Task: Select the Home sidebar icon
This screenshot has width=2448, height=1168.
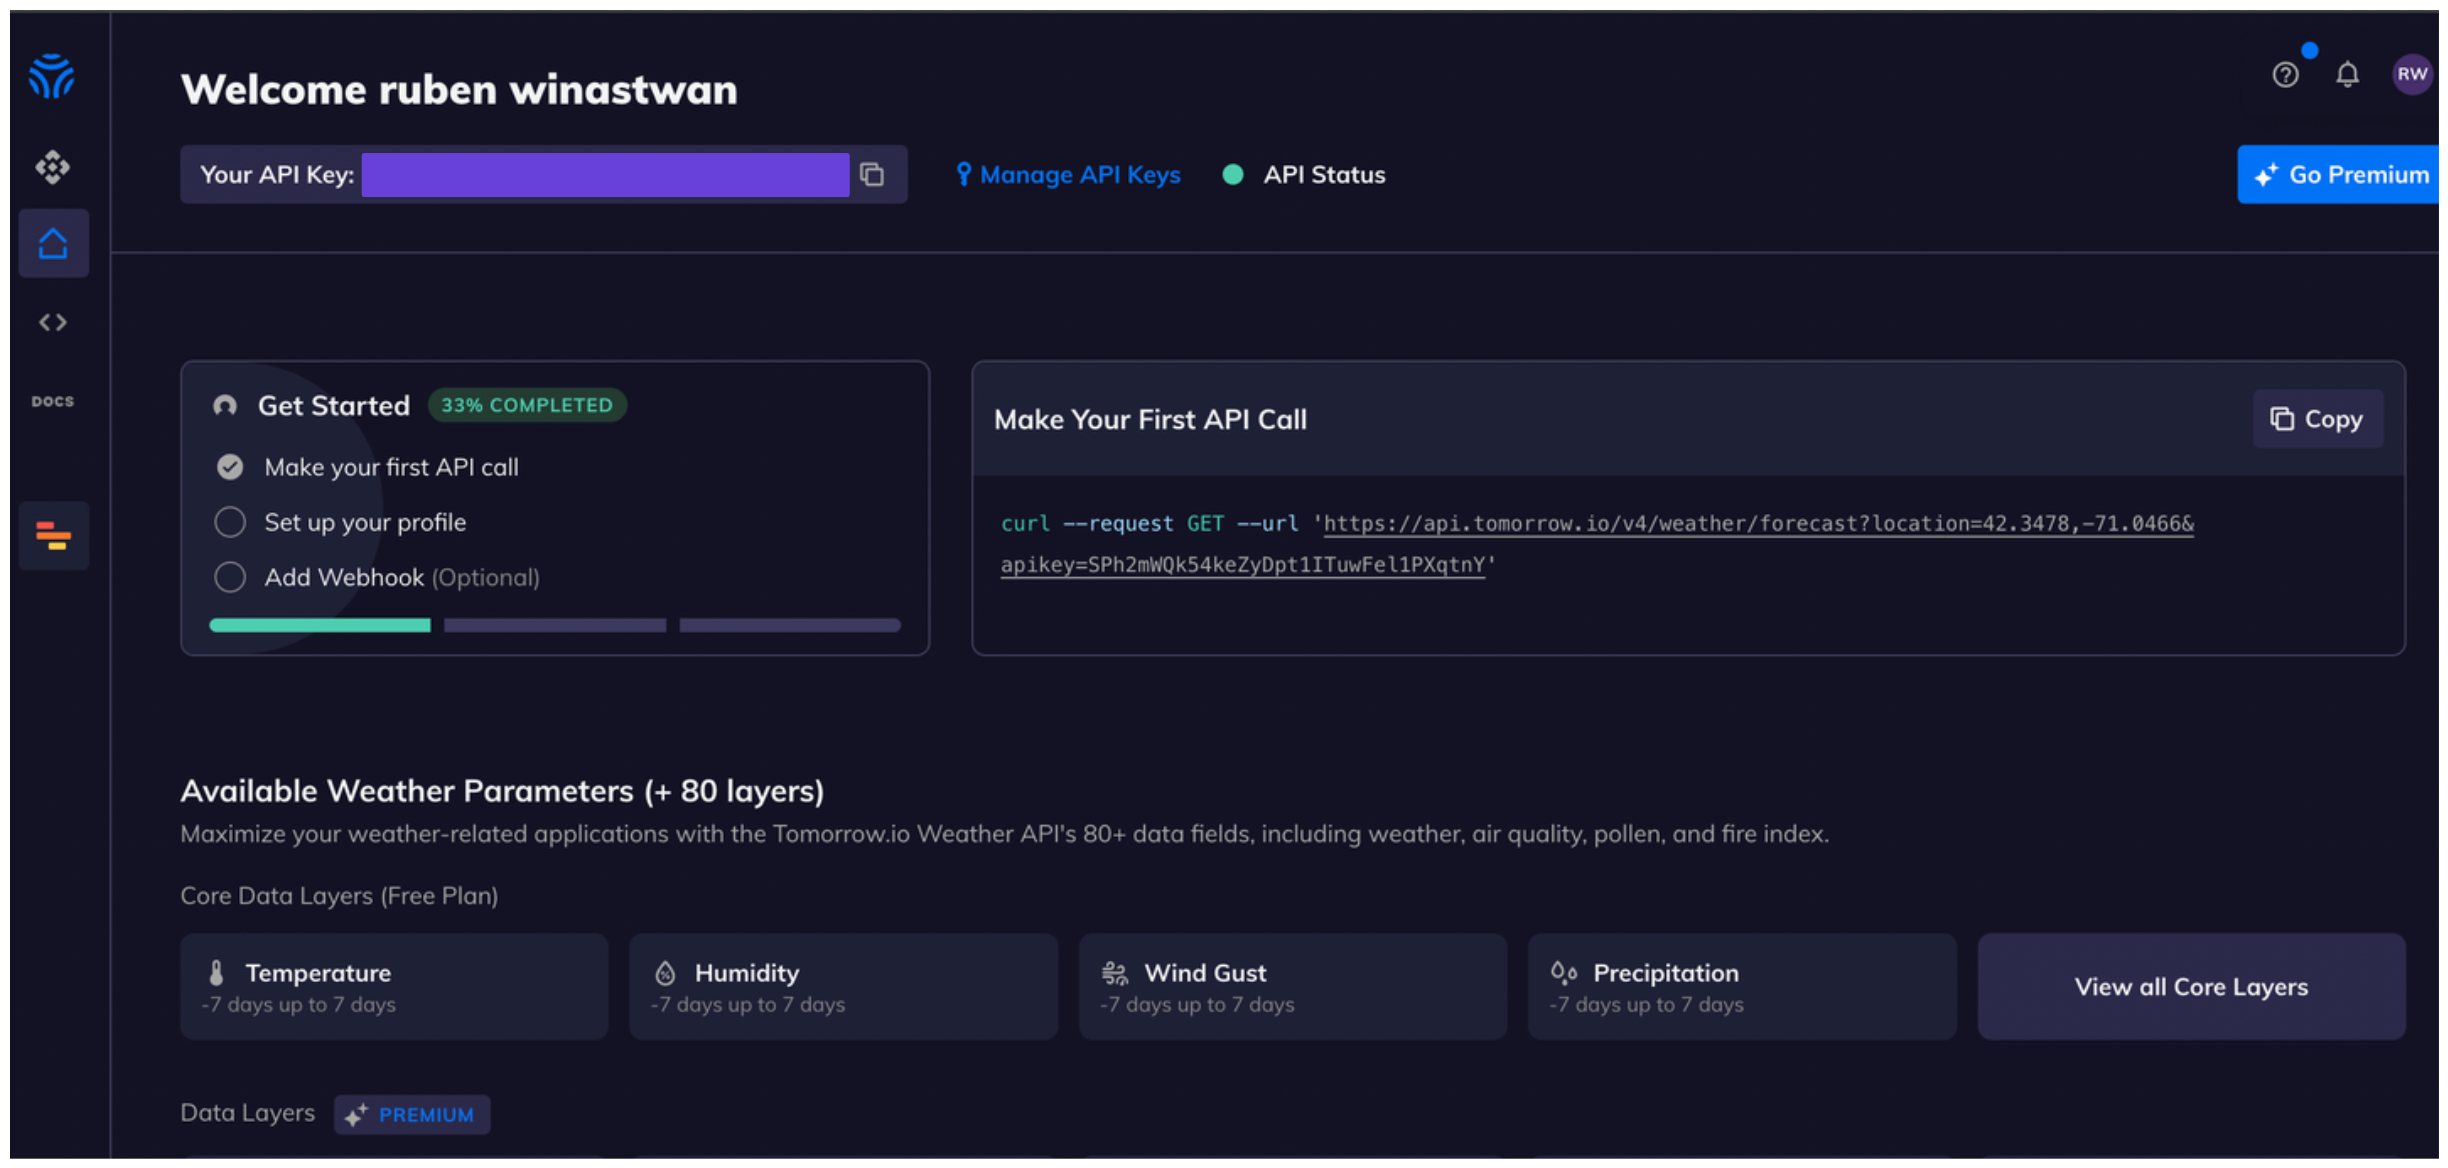Action: 53,243
